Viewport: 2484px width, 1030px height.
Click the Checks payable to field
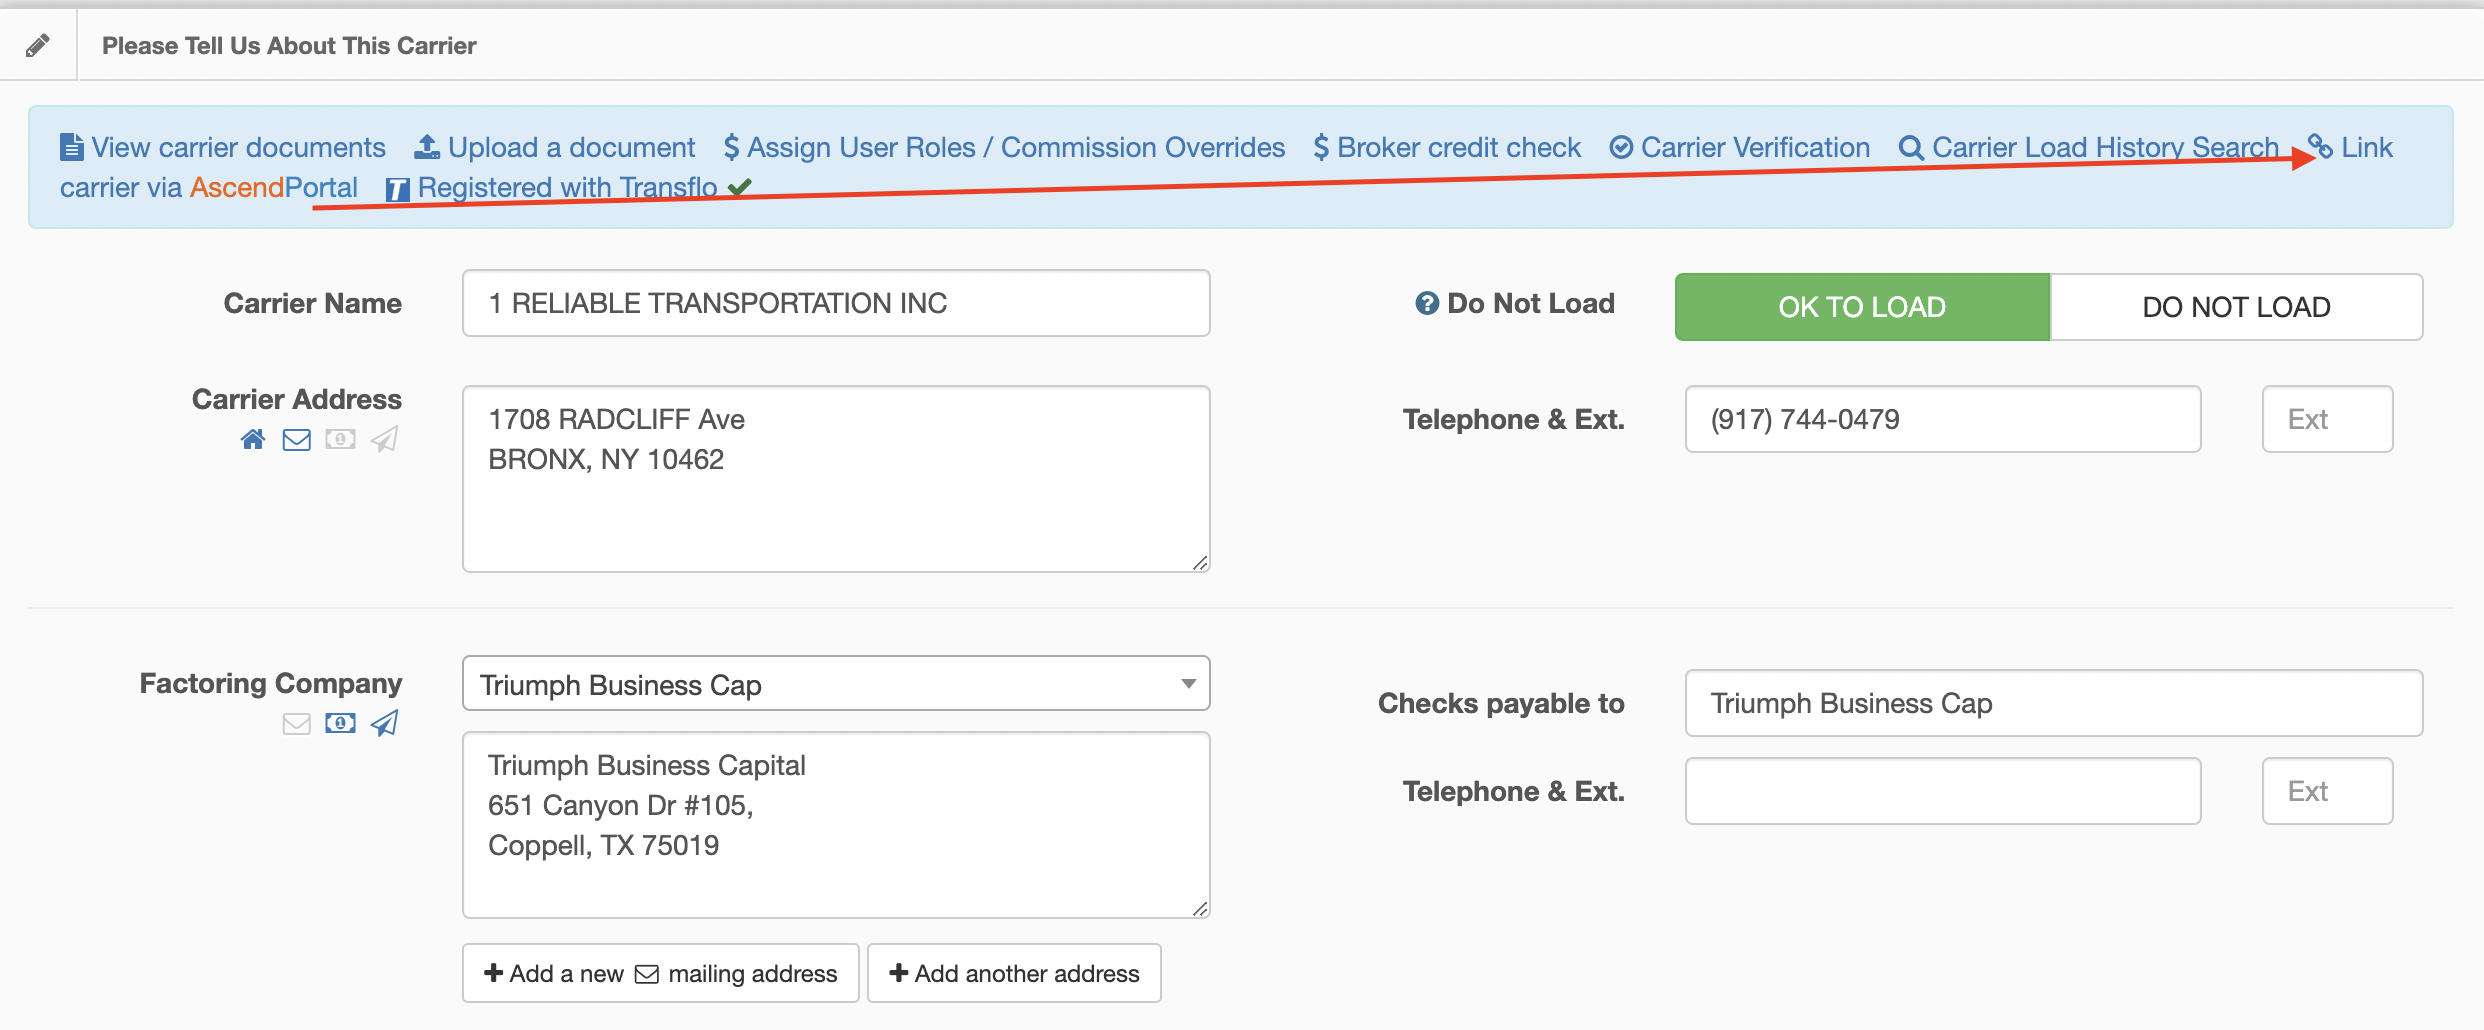coord(2054,703)
